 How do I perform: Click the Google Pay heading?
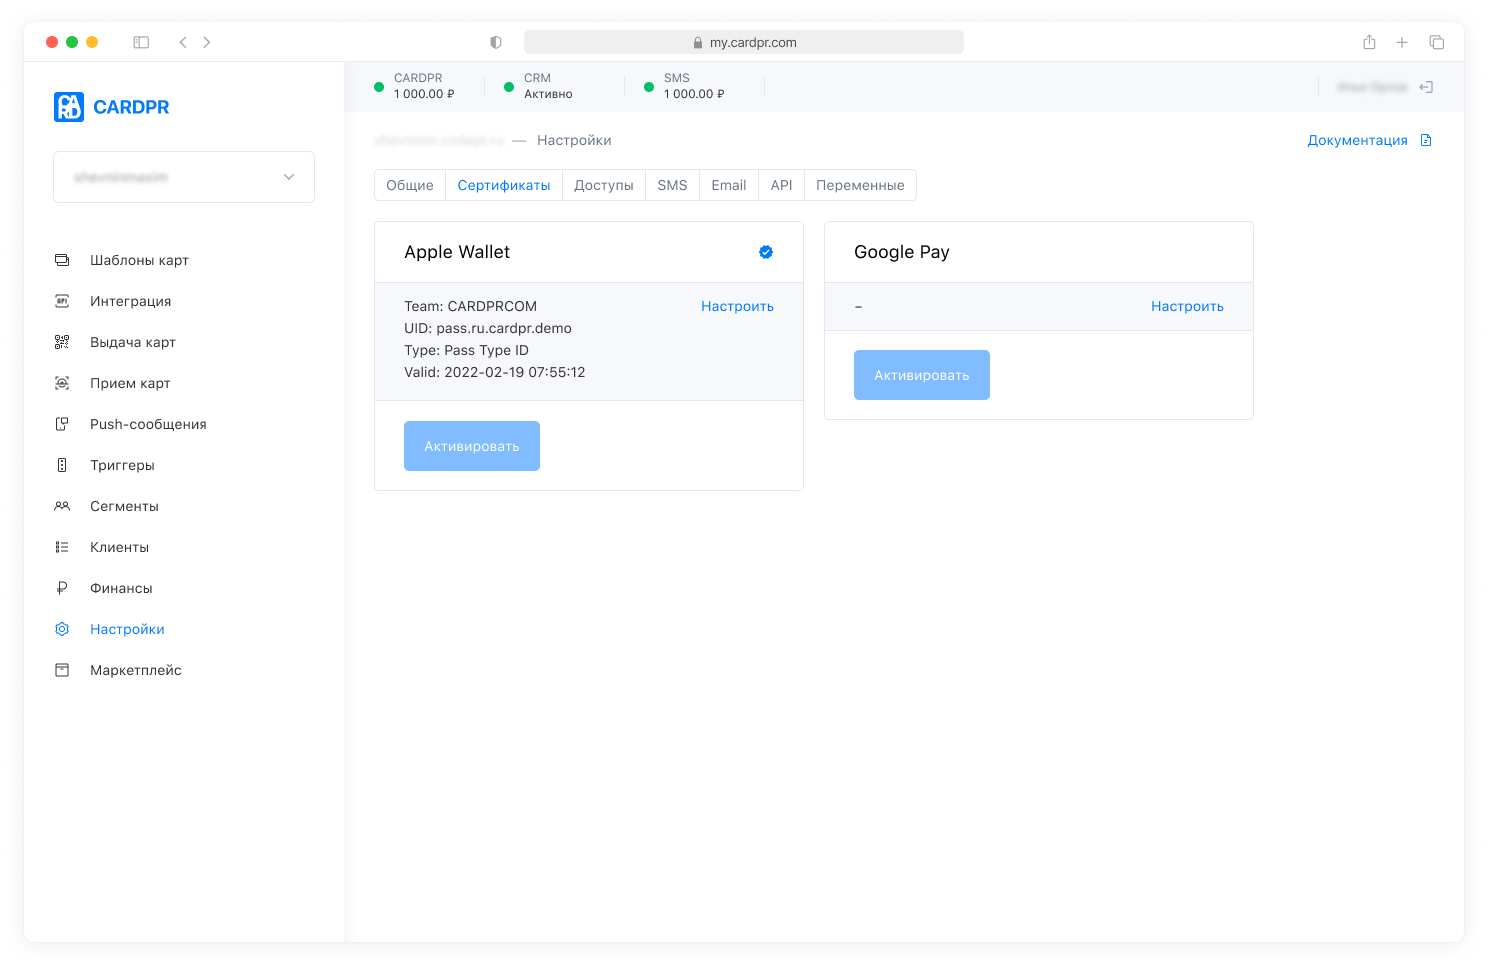(x=902, y=252)
